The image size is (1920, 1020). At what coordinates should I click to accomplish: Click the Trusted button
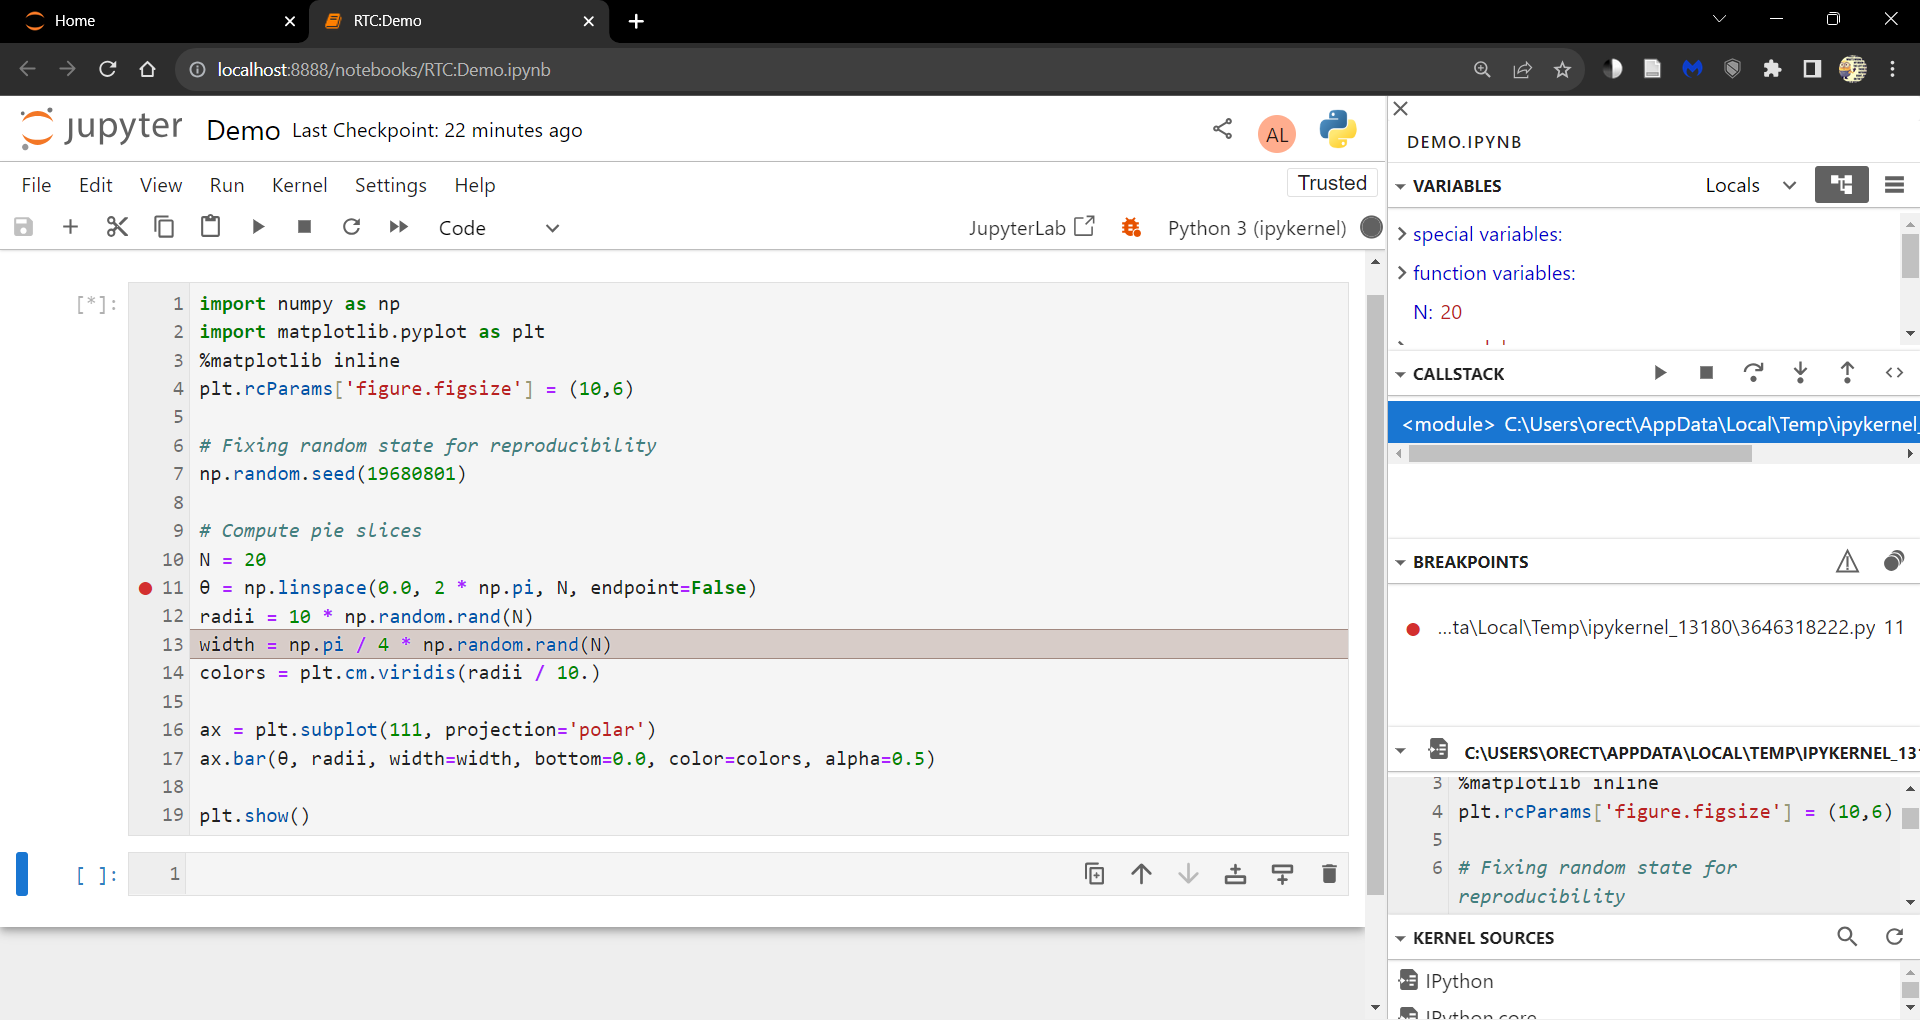[x=1332, y=183]
